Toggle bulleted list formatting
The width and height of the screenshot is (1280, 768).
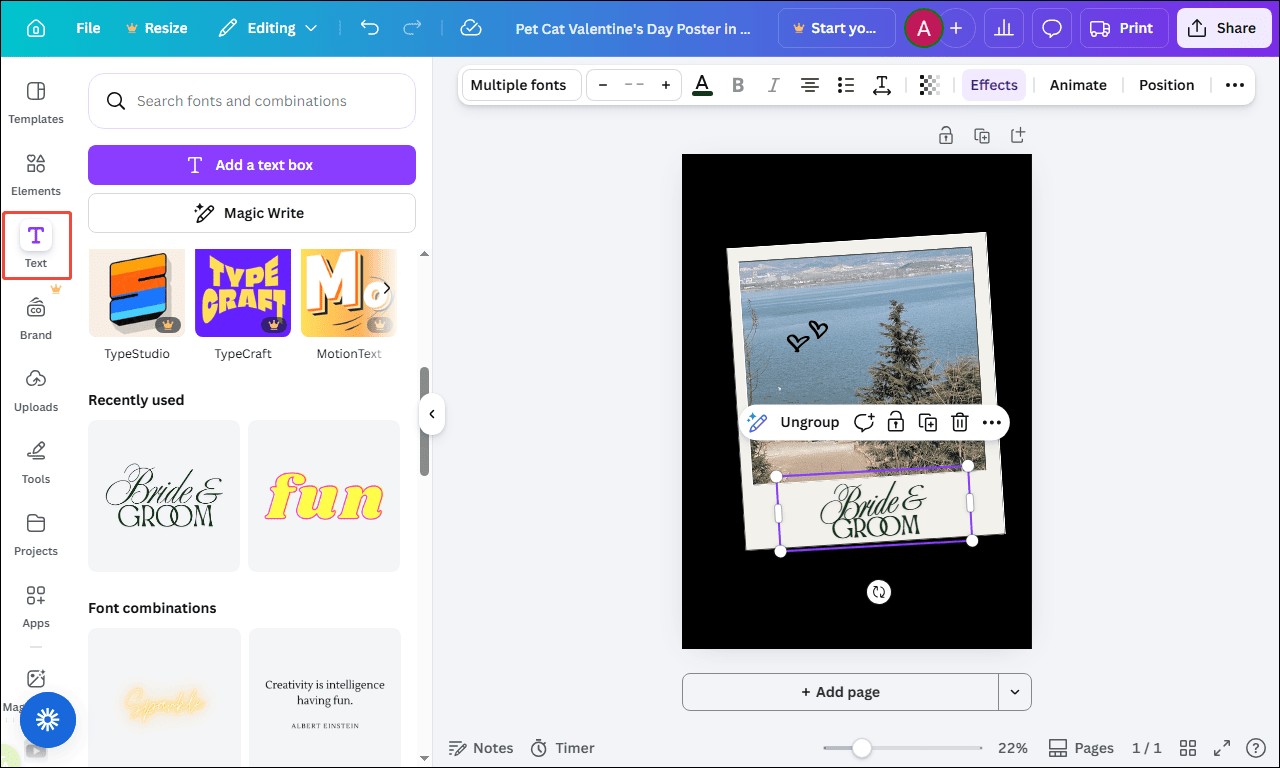coord(845,85)
